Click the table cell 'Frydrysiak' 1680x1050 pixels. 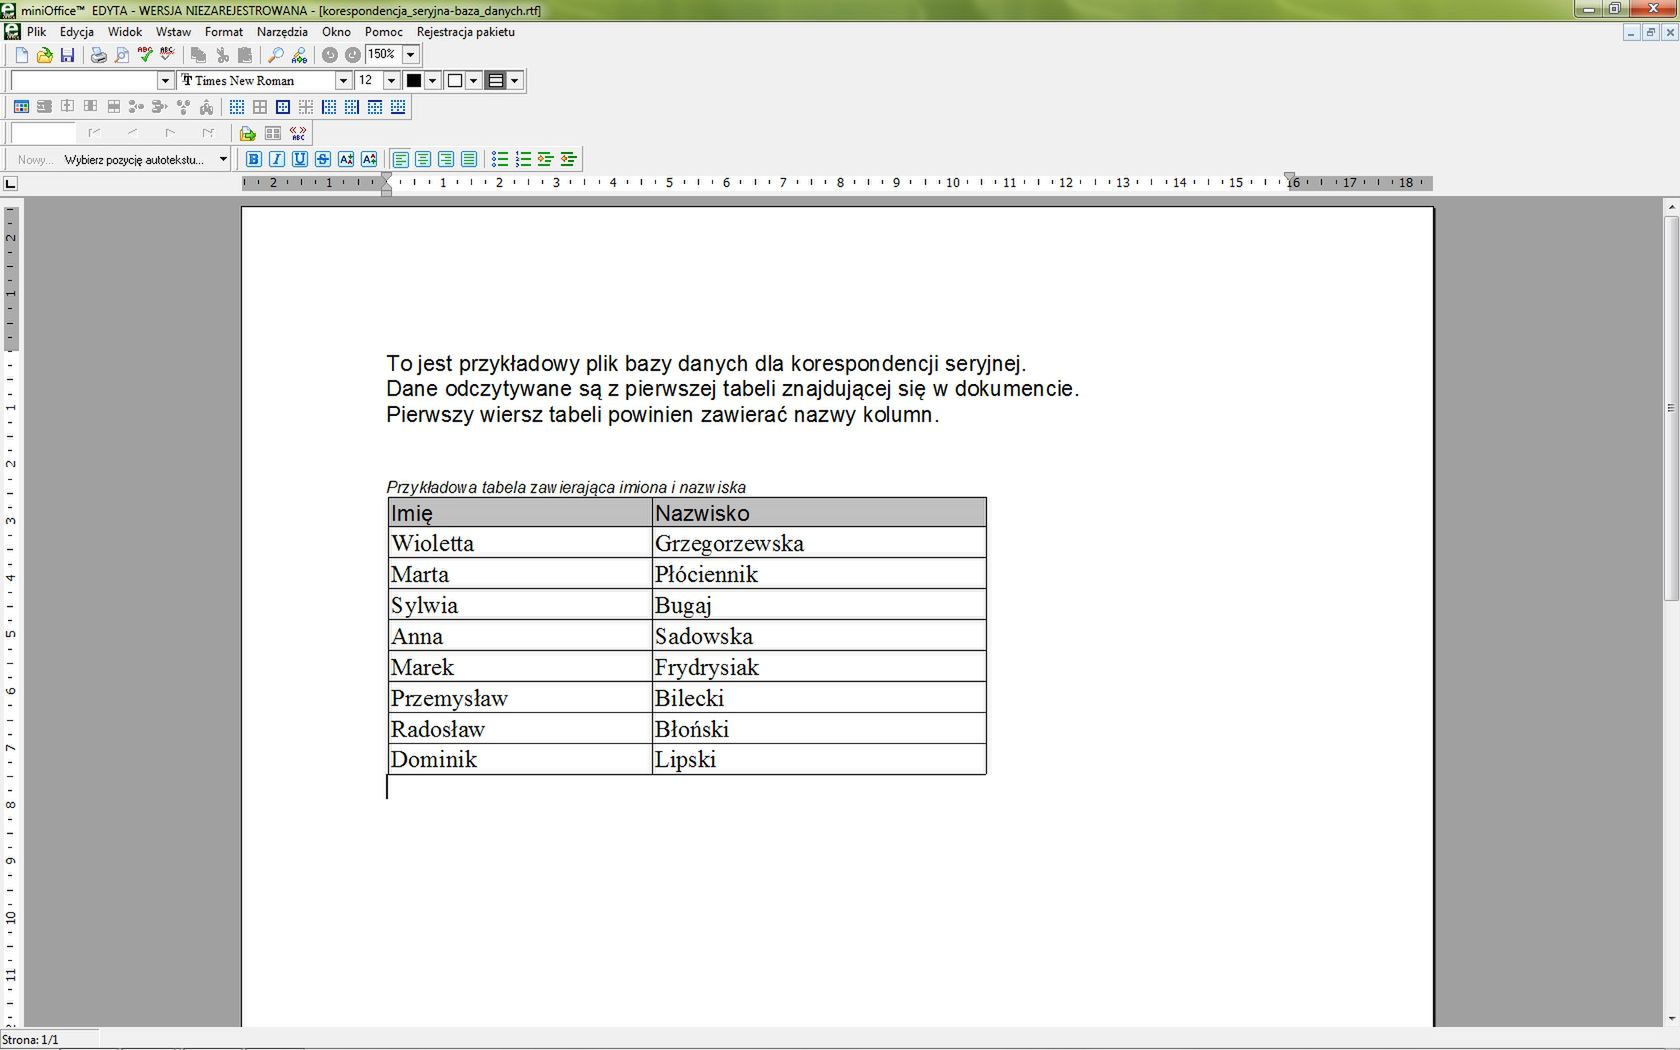tap(819, 667)
